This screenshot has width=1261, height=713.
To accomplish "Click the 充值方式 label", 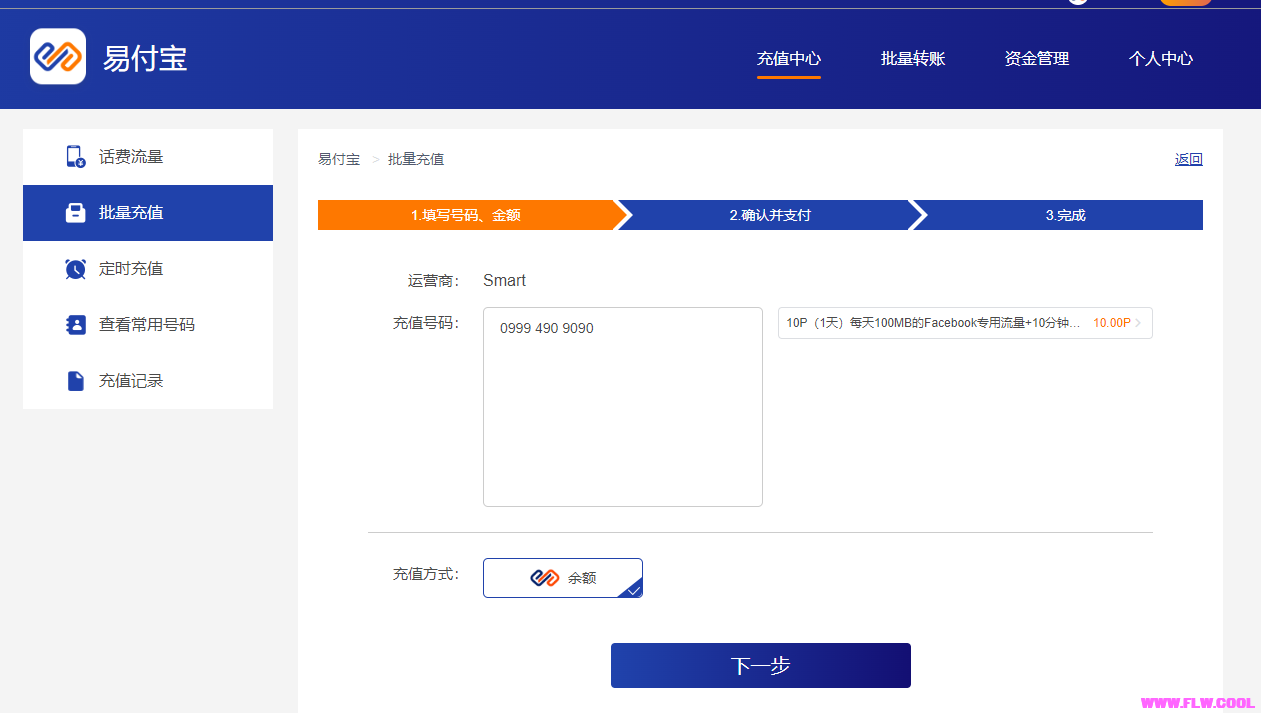I will tap(426, 574).
